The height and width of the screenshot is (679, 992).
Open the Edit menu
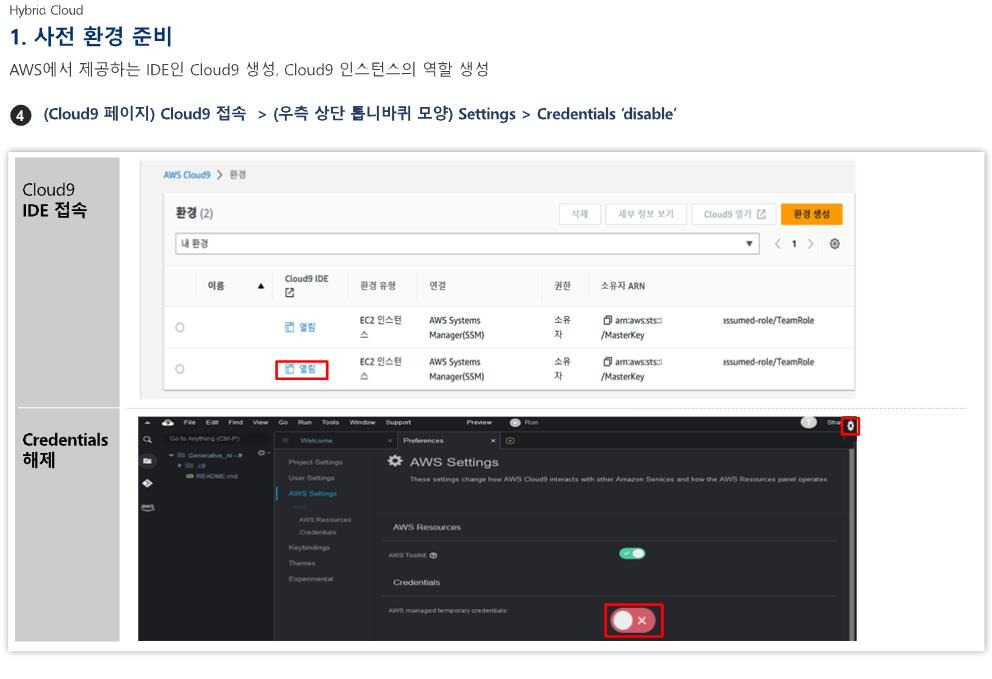point(212,422)
